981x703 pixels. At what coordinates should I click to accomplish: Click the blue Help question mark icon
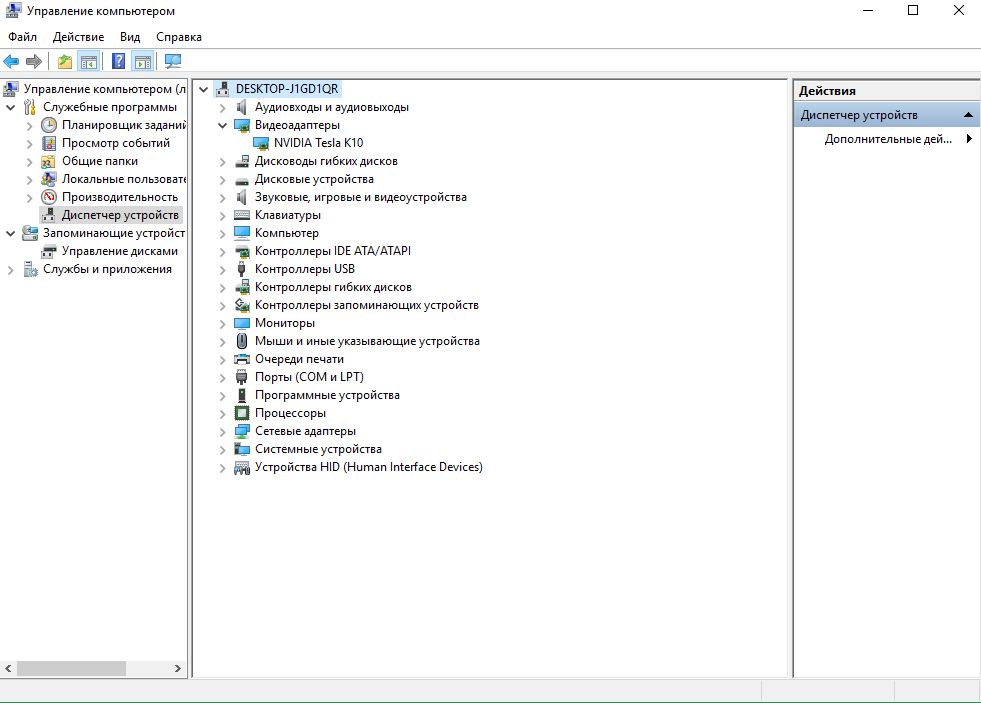pyautogui.click(x=118, y=62)
